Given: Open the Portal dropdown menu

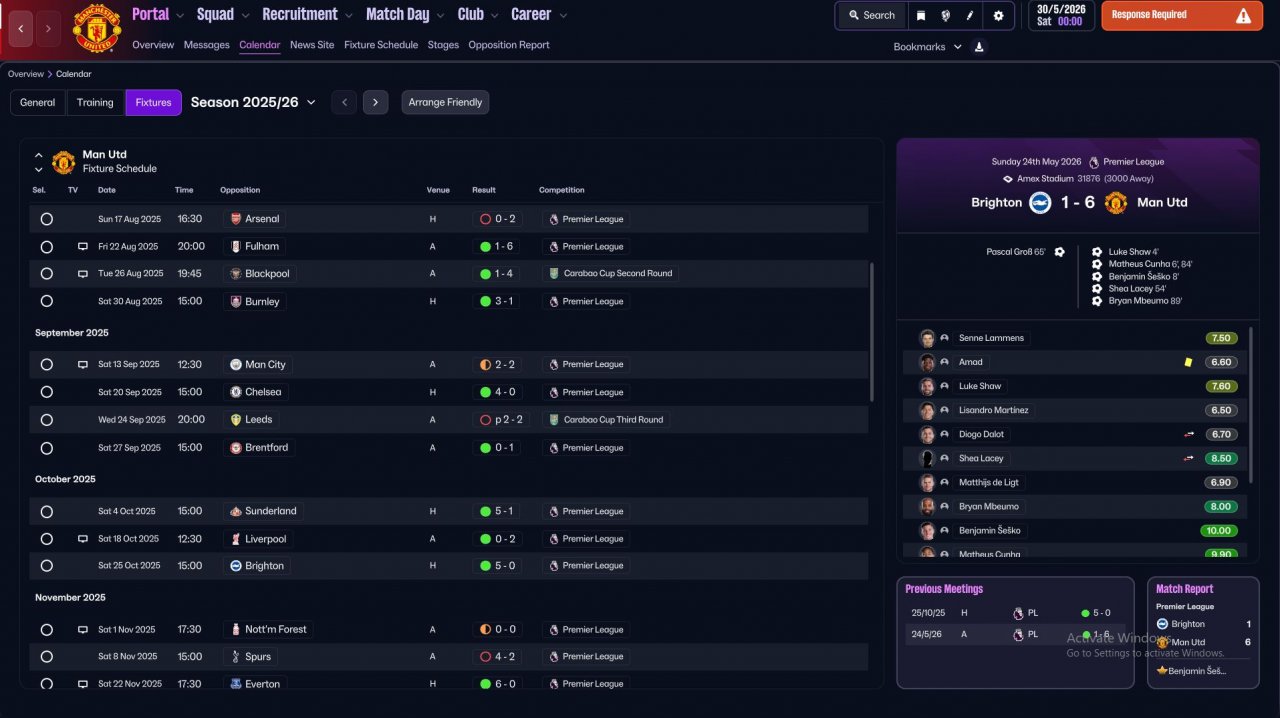Looking at the screenshot, I should (158, 14).
